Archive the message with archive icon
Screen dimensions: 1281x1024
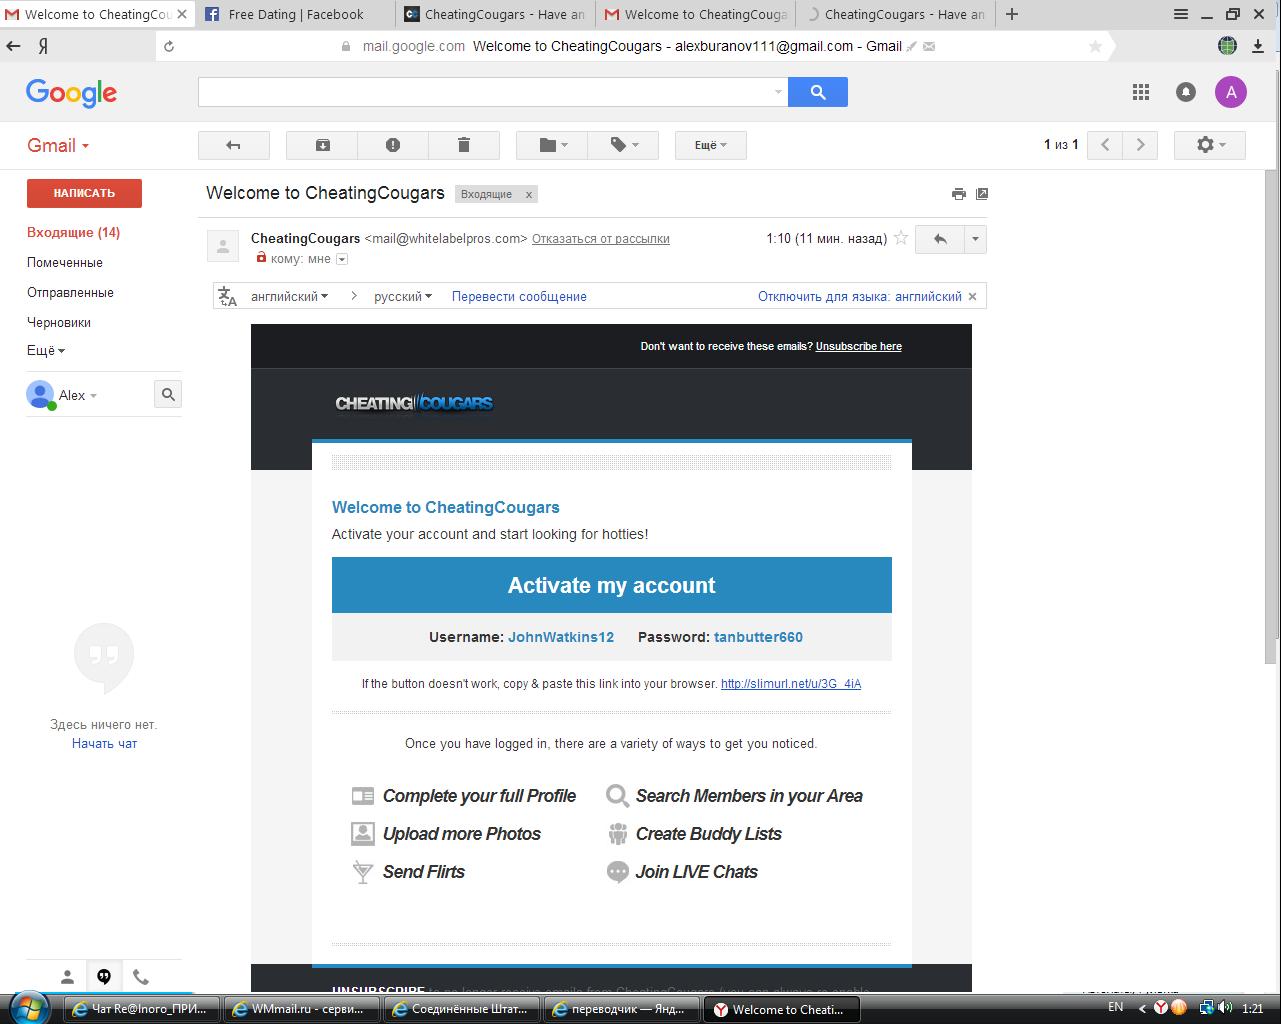click(x=322, y=145)
